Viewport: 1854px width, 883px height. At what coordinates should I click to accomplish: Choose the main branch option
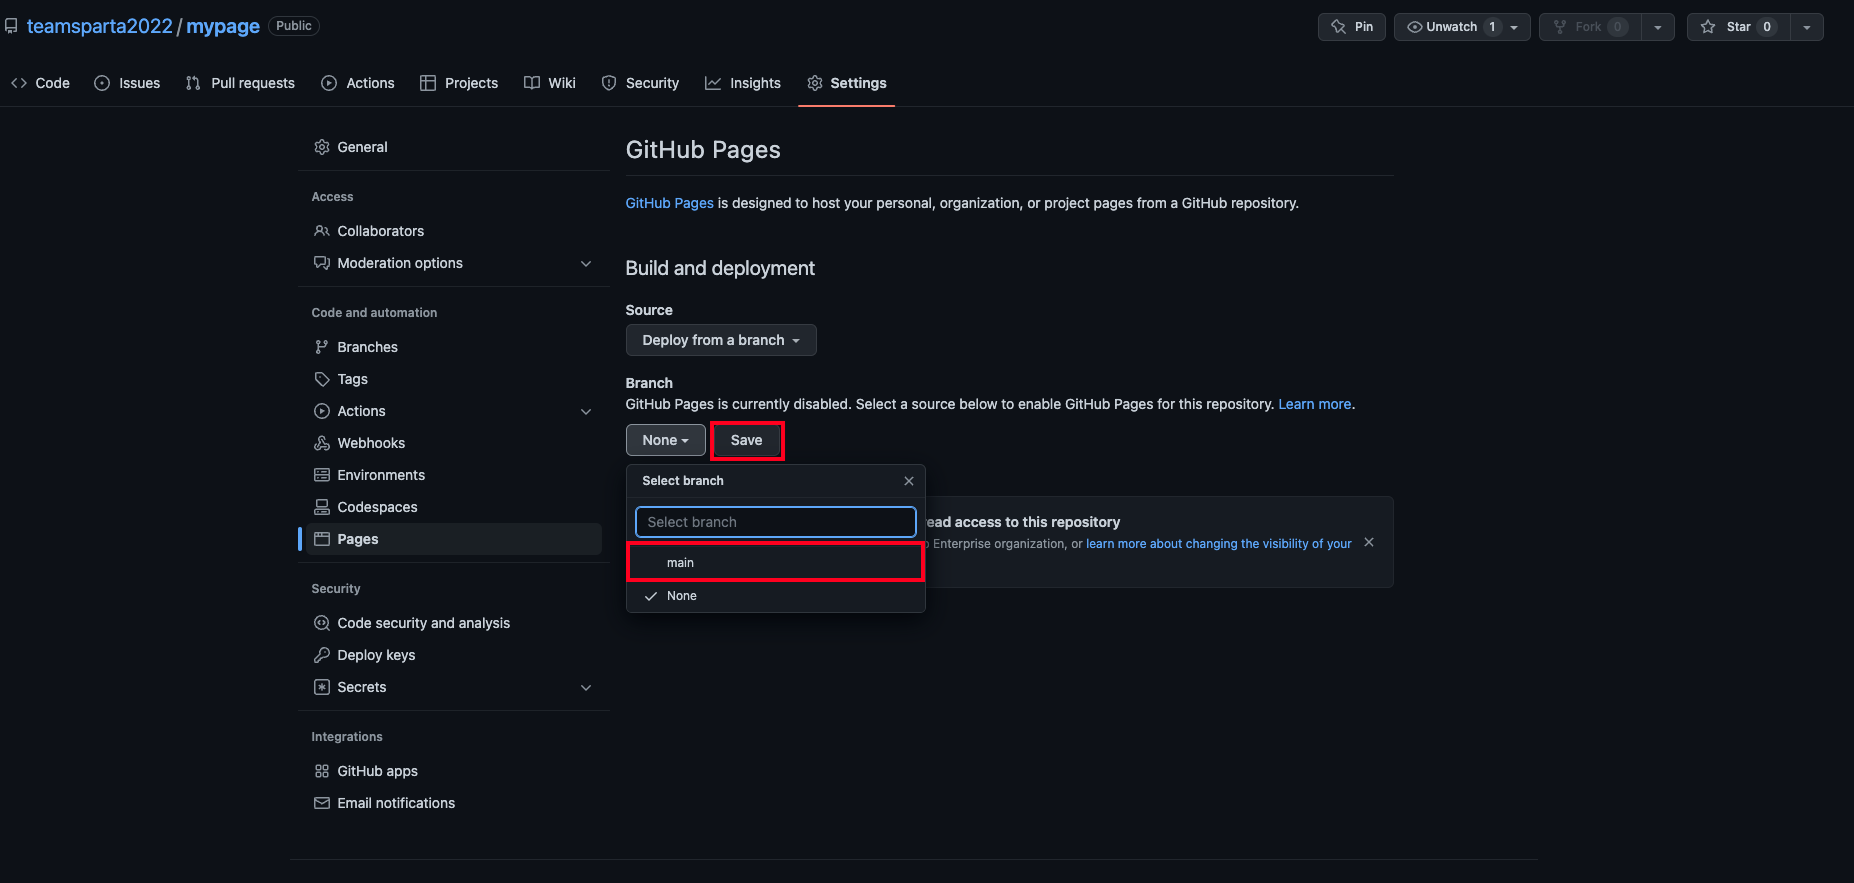(x=776, y=563)
